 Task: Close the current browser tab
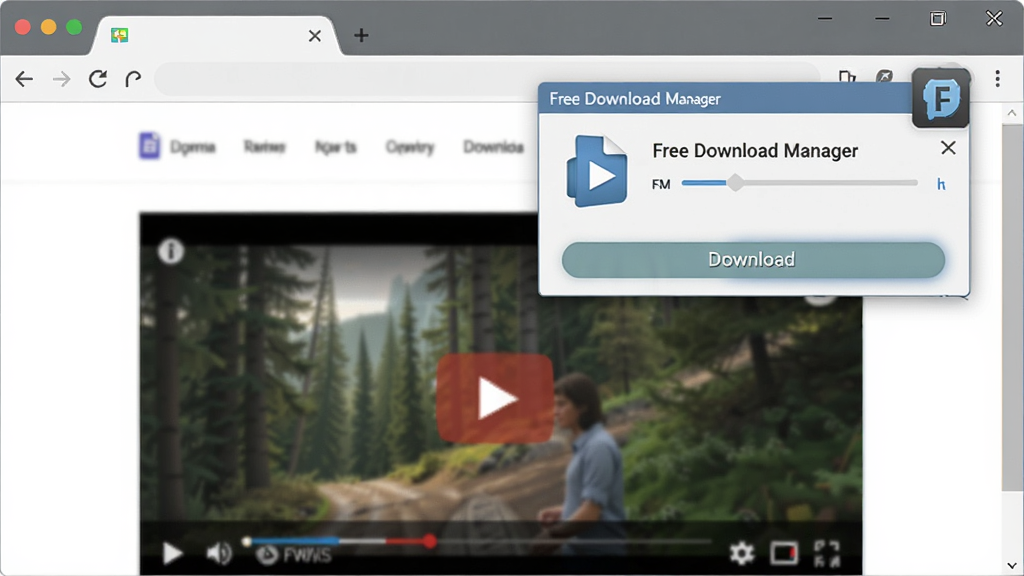pyautogui.click(x=315, y=36)
